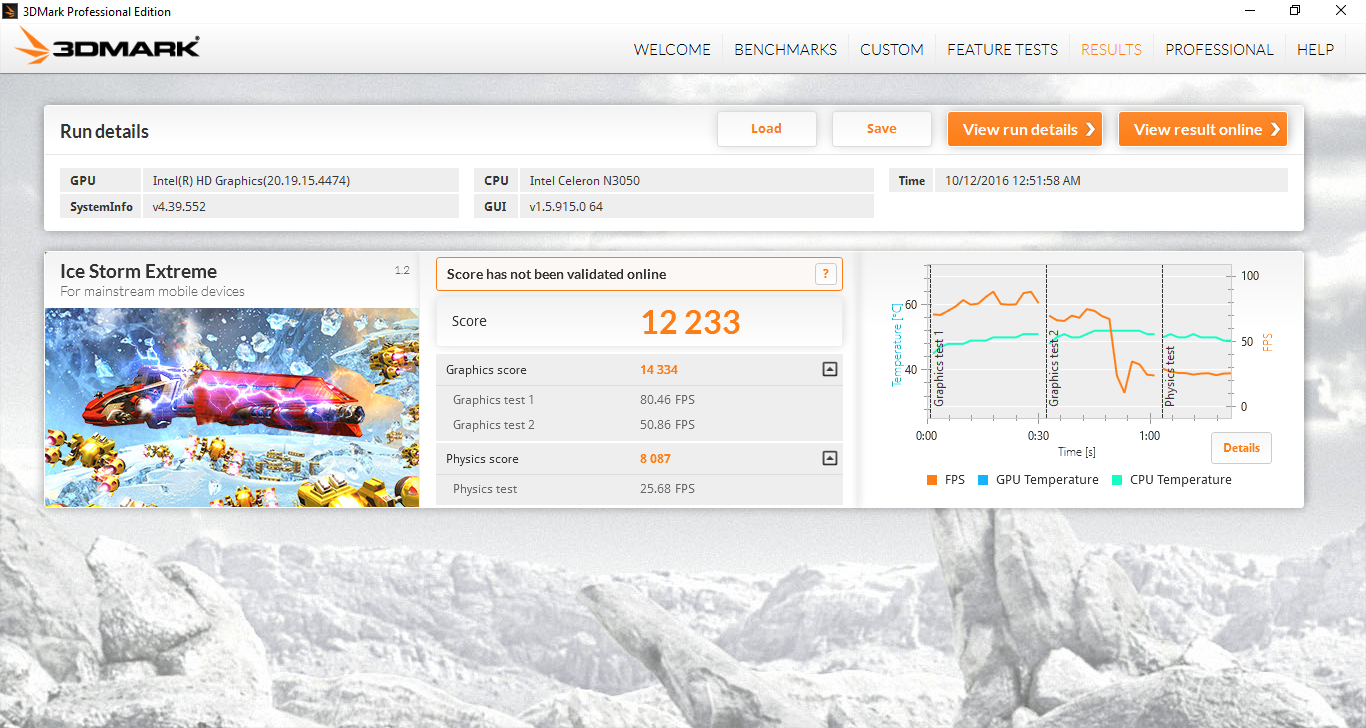Viewport: 1366px width, 728px height.
Task: Go to the CUSTOM tab
Action: (x=892, y=49)
